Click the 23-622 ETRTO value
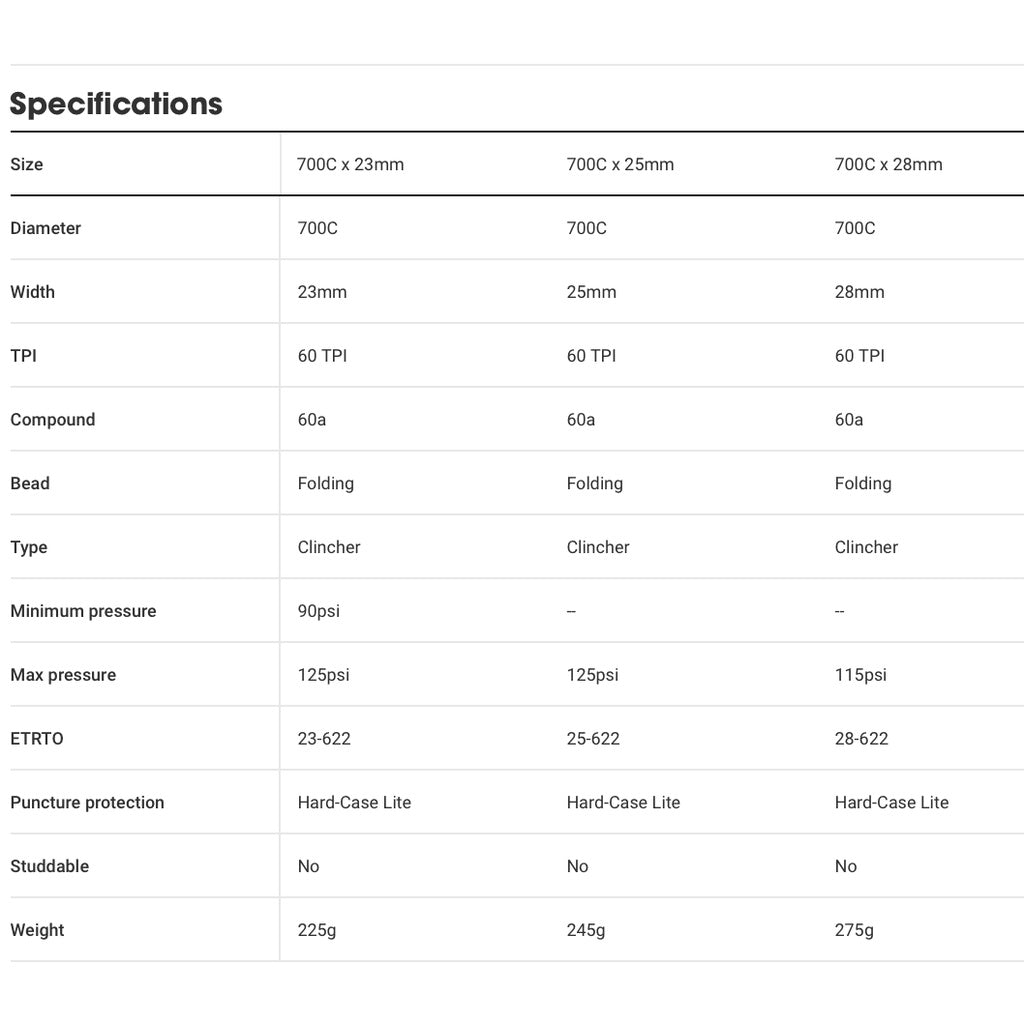Image resolution: width=1024 pixels, height=1024 pixels. (324, 739)
